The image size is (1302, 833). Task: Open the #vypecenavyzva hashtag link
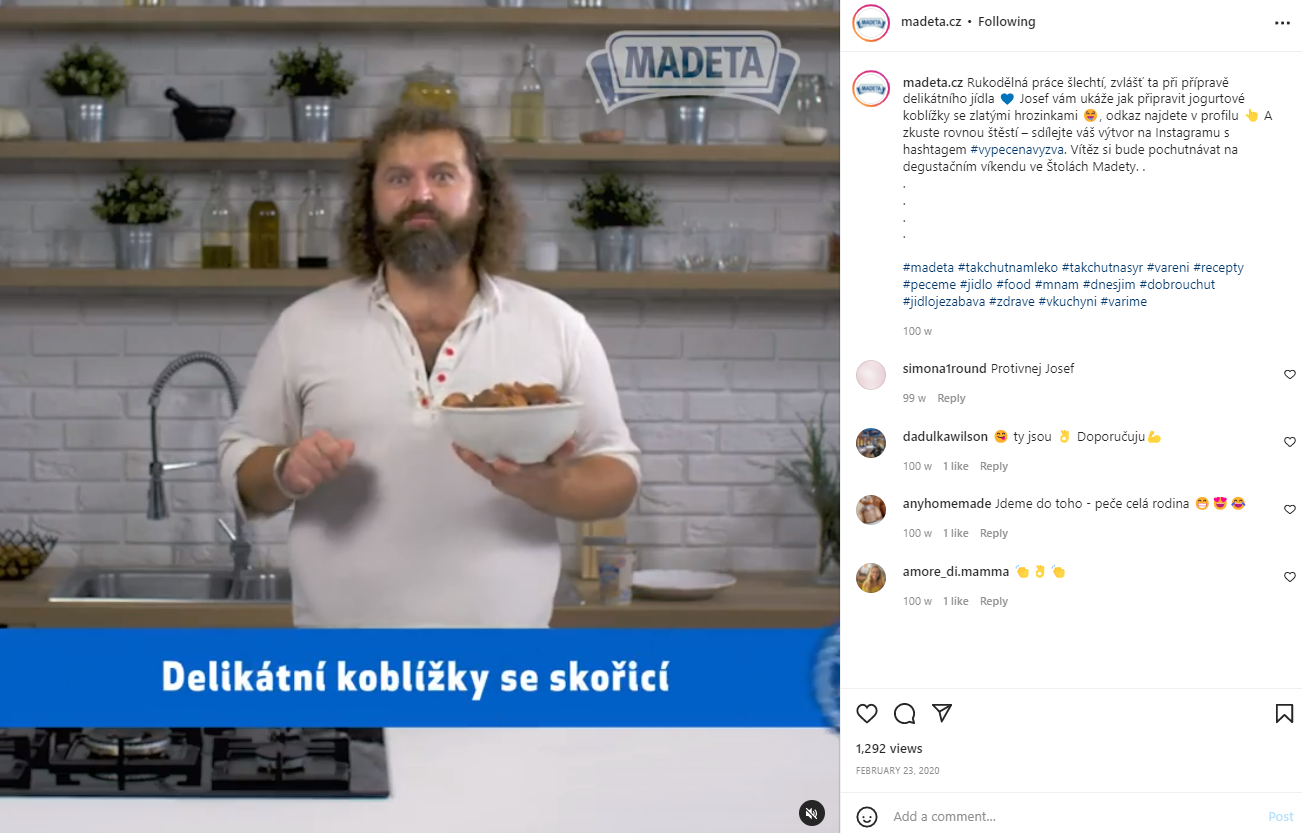1015,149
